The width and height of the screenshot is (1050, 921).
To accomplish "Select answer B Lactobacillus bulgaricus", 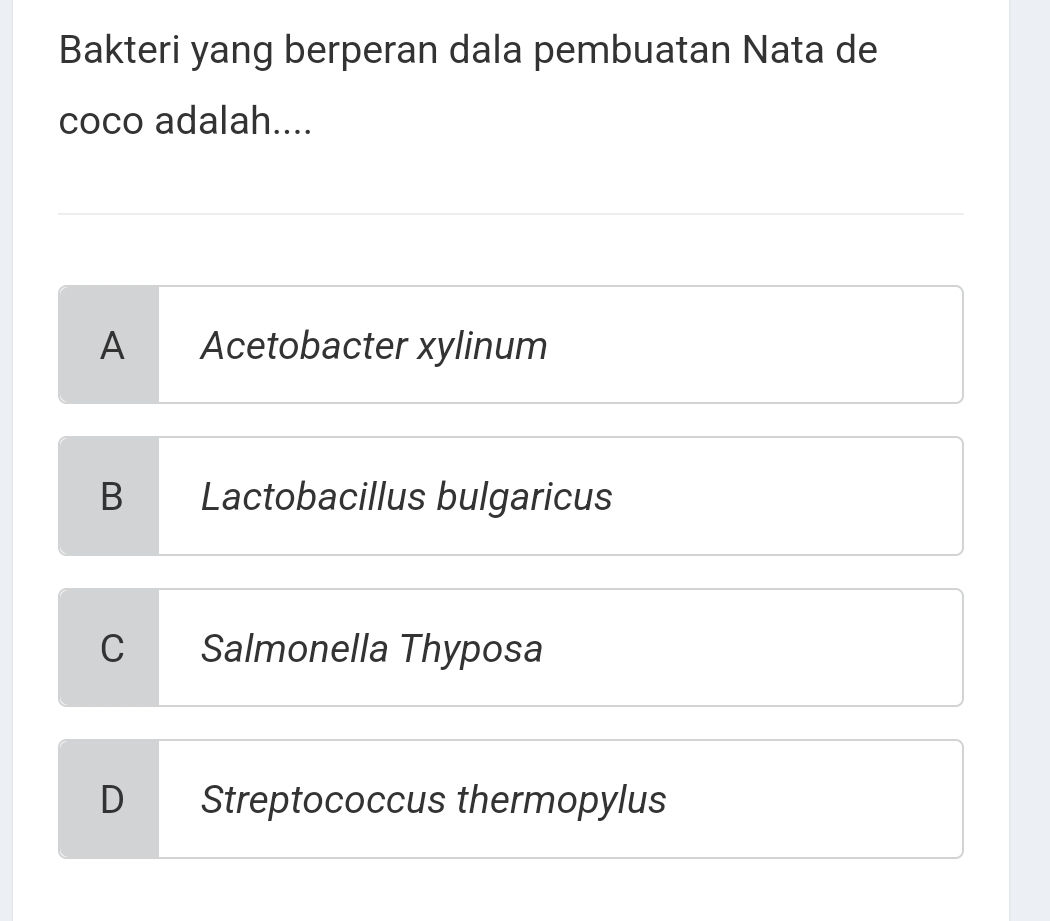I will pyautogui.click(x=510, y=495).
